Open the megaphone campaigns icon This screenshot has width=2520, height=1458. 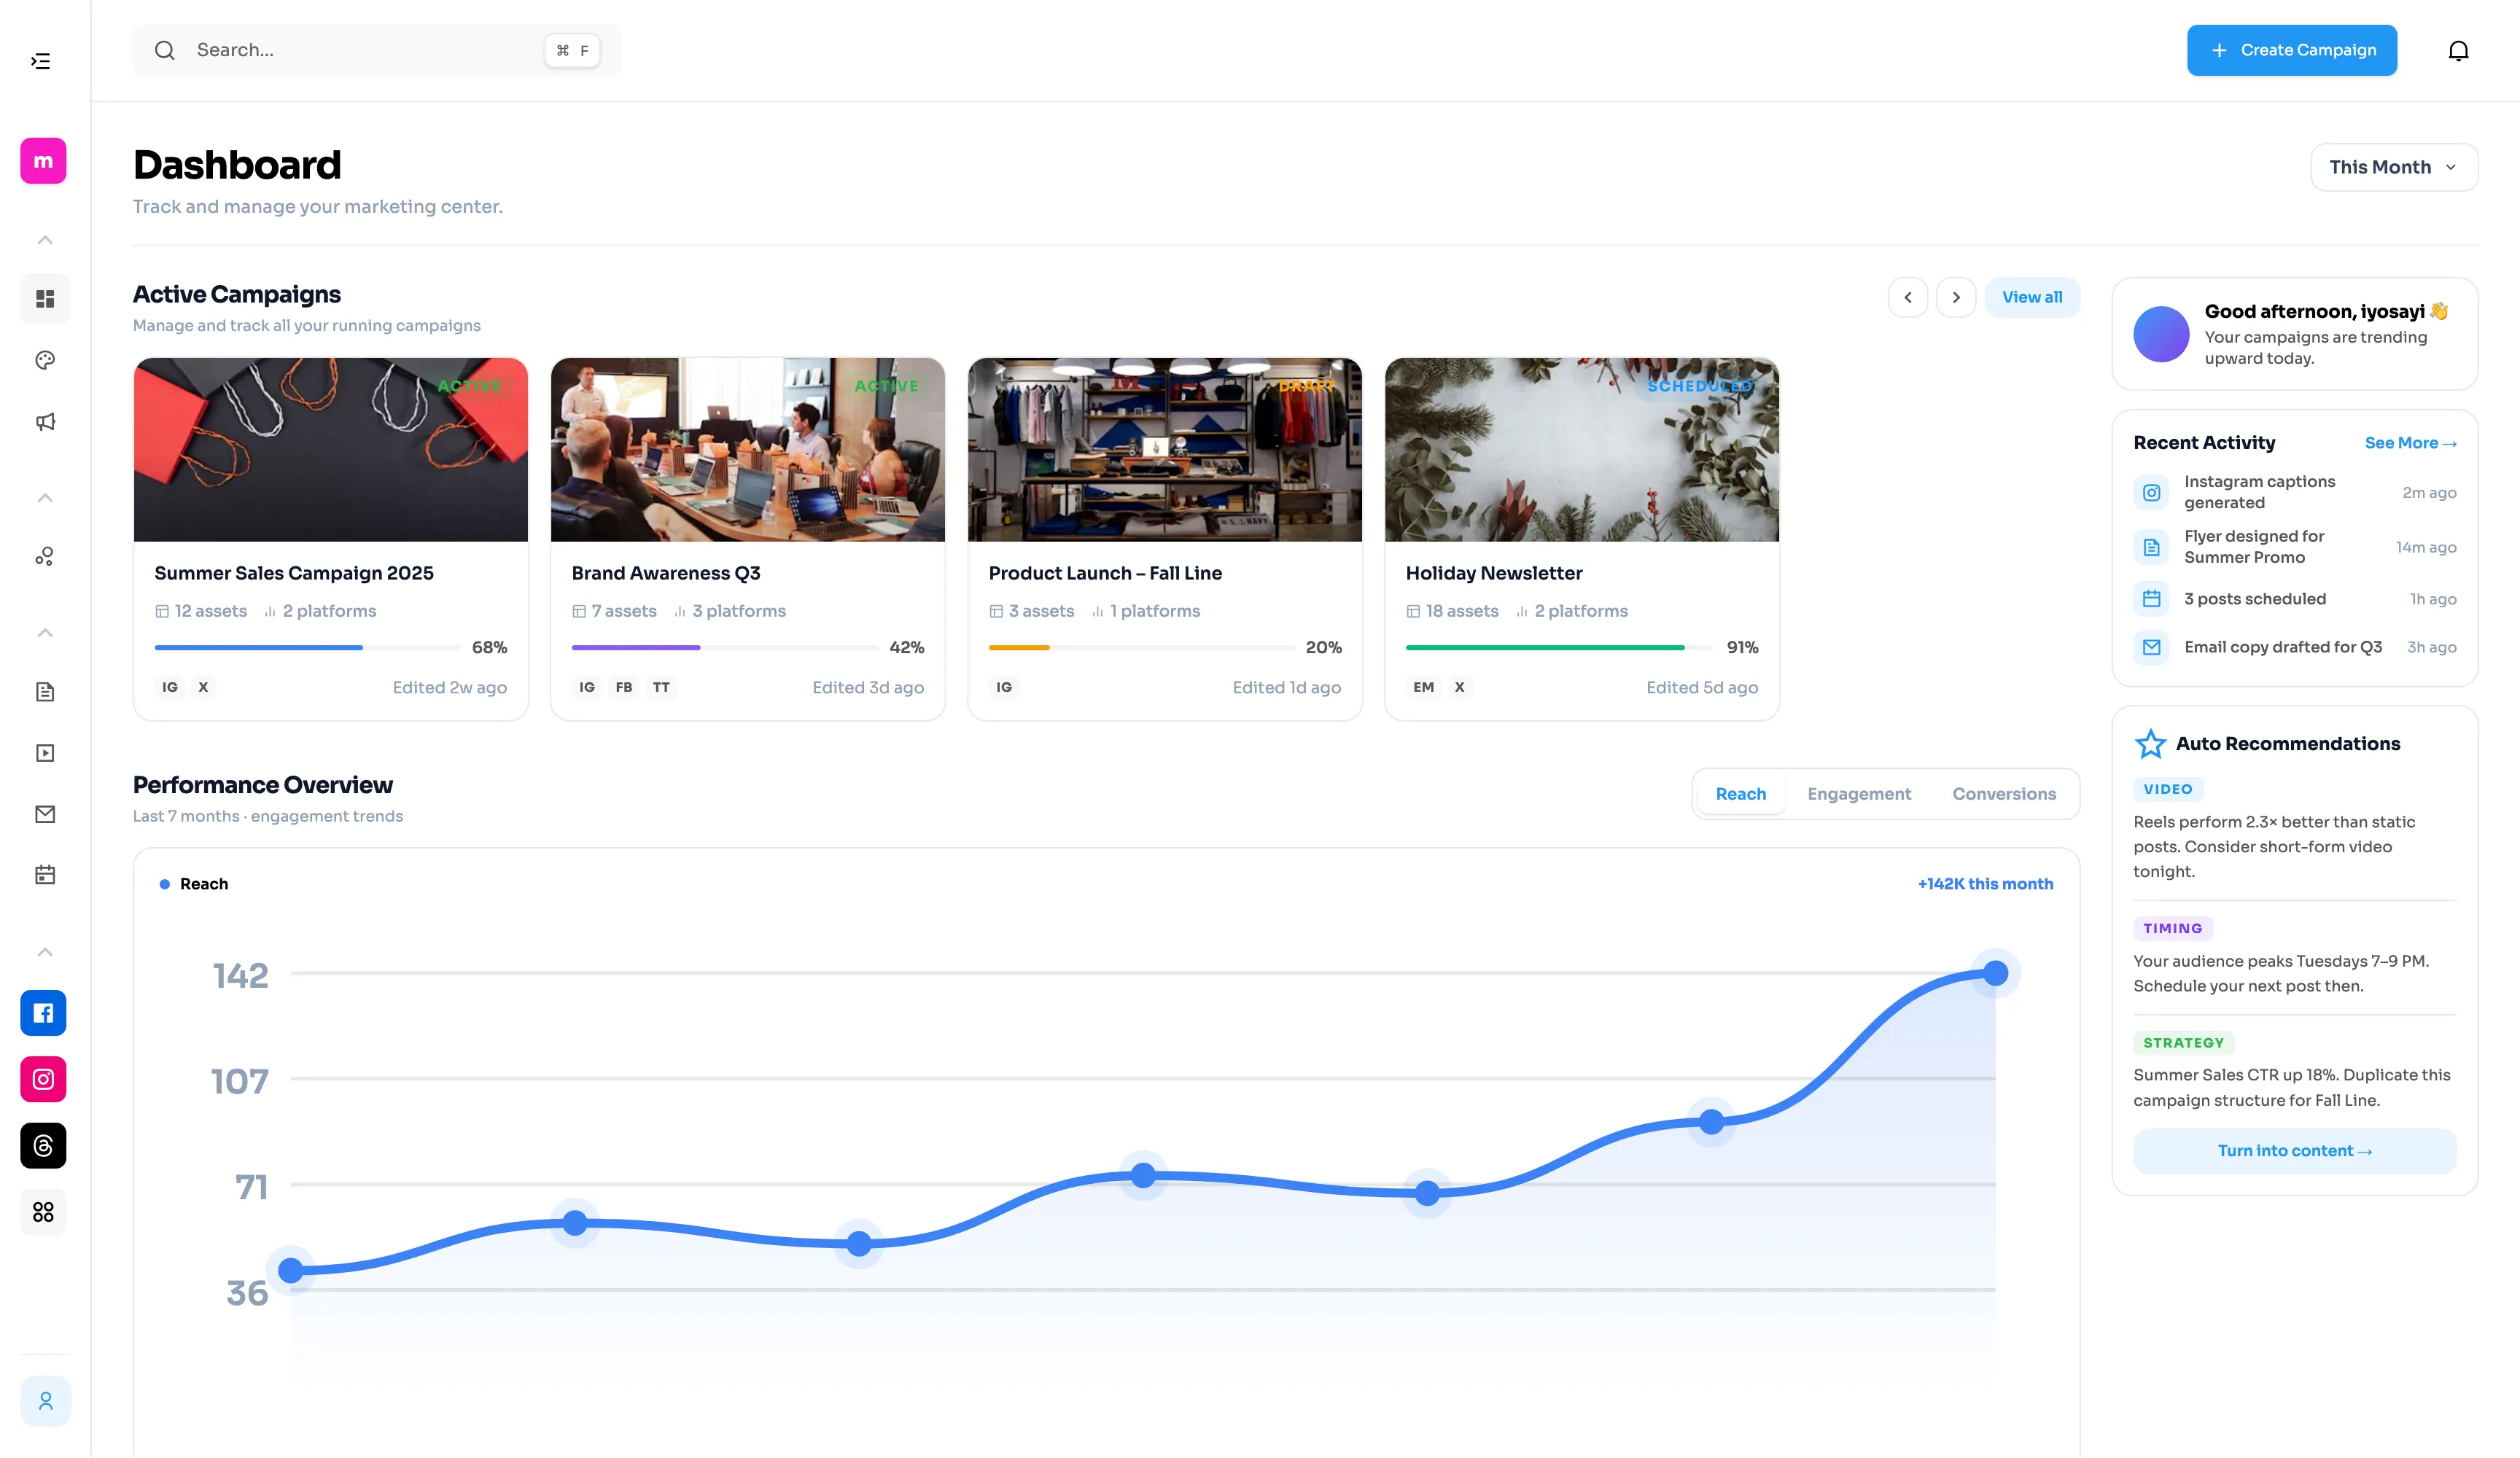(x=45, y=422)
